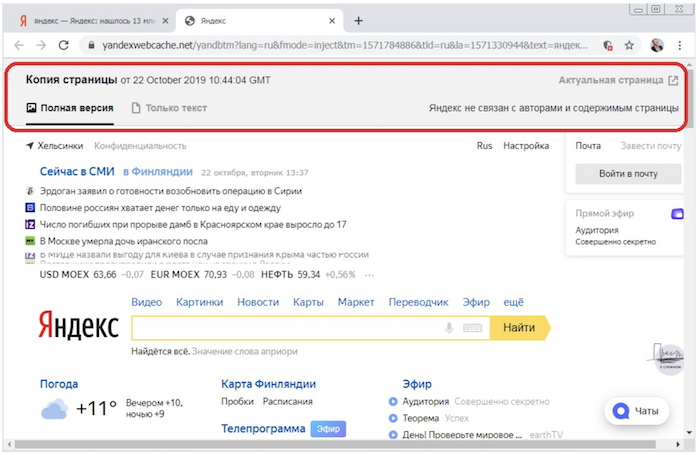The width and height of the screenshot is (700, 455).
Task: Open the Пробки link
Action: click(x=238, y=401)
